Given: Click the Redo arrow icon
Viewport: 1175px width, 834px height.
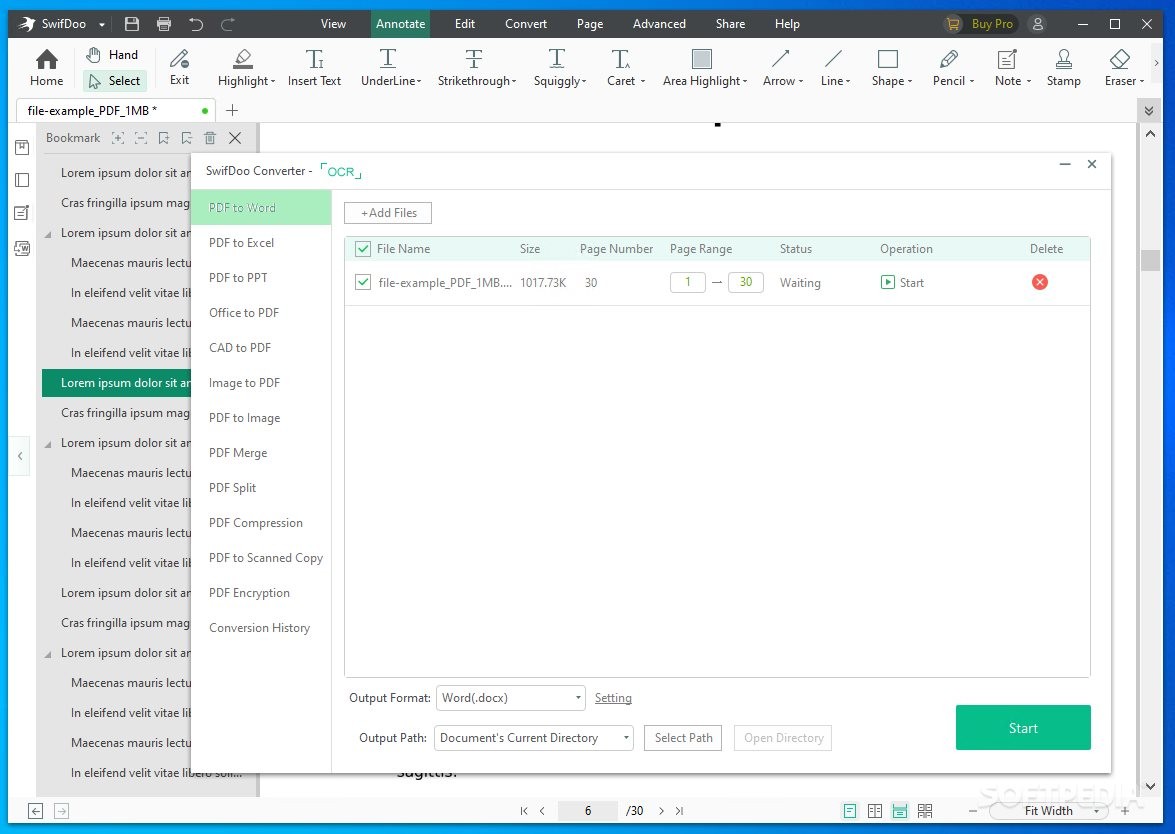Looking at the screenshot, I should (x=228, y=23).
